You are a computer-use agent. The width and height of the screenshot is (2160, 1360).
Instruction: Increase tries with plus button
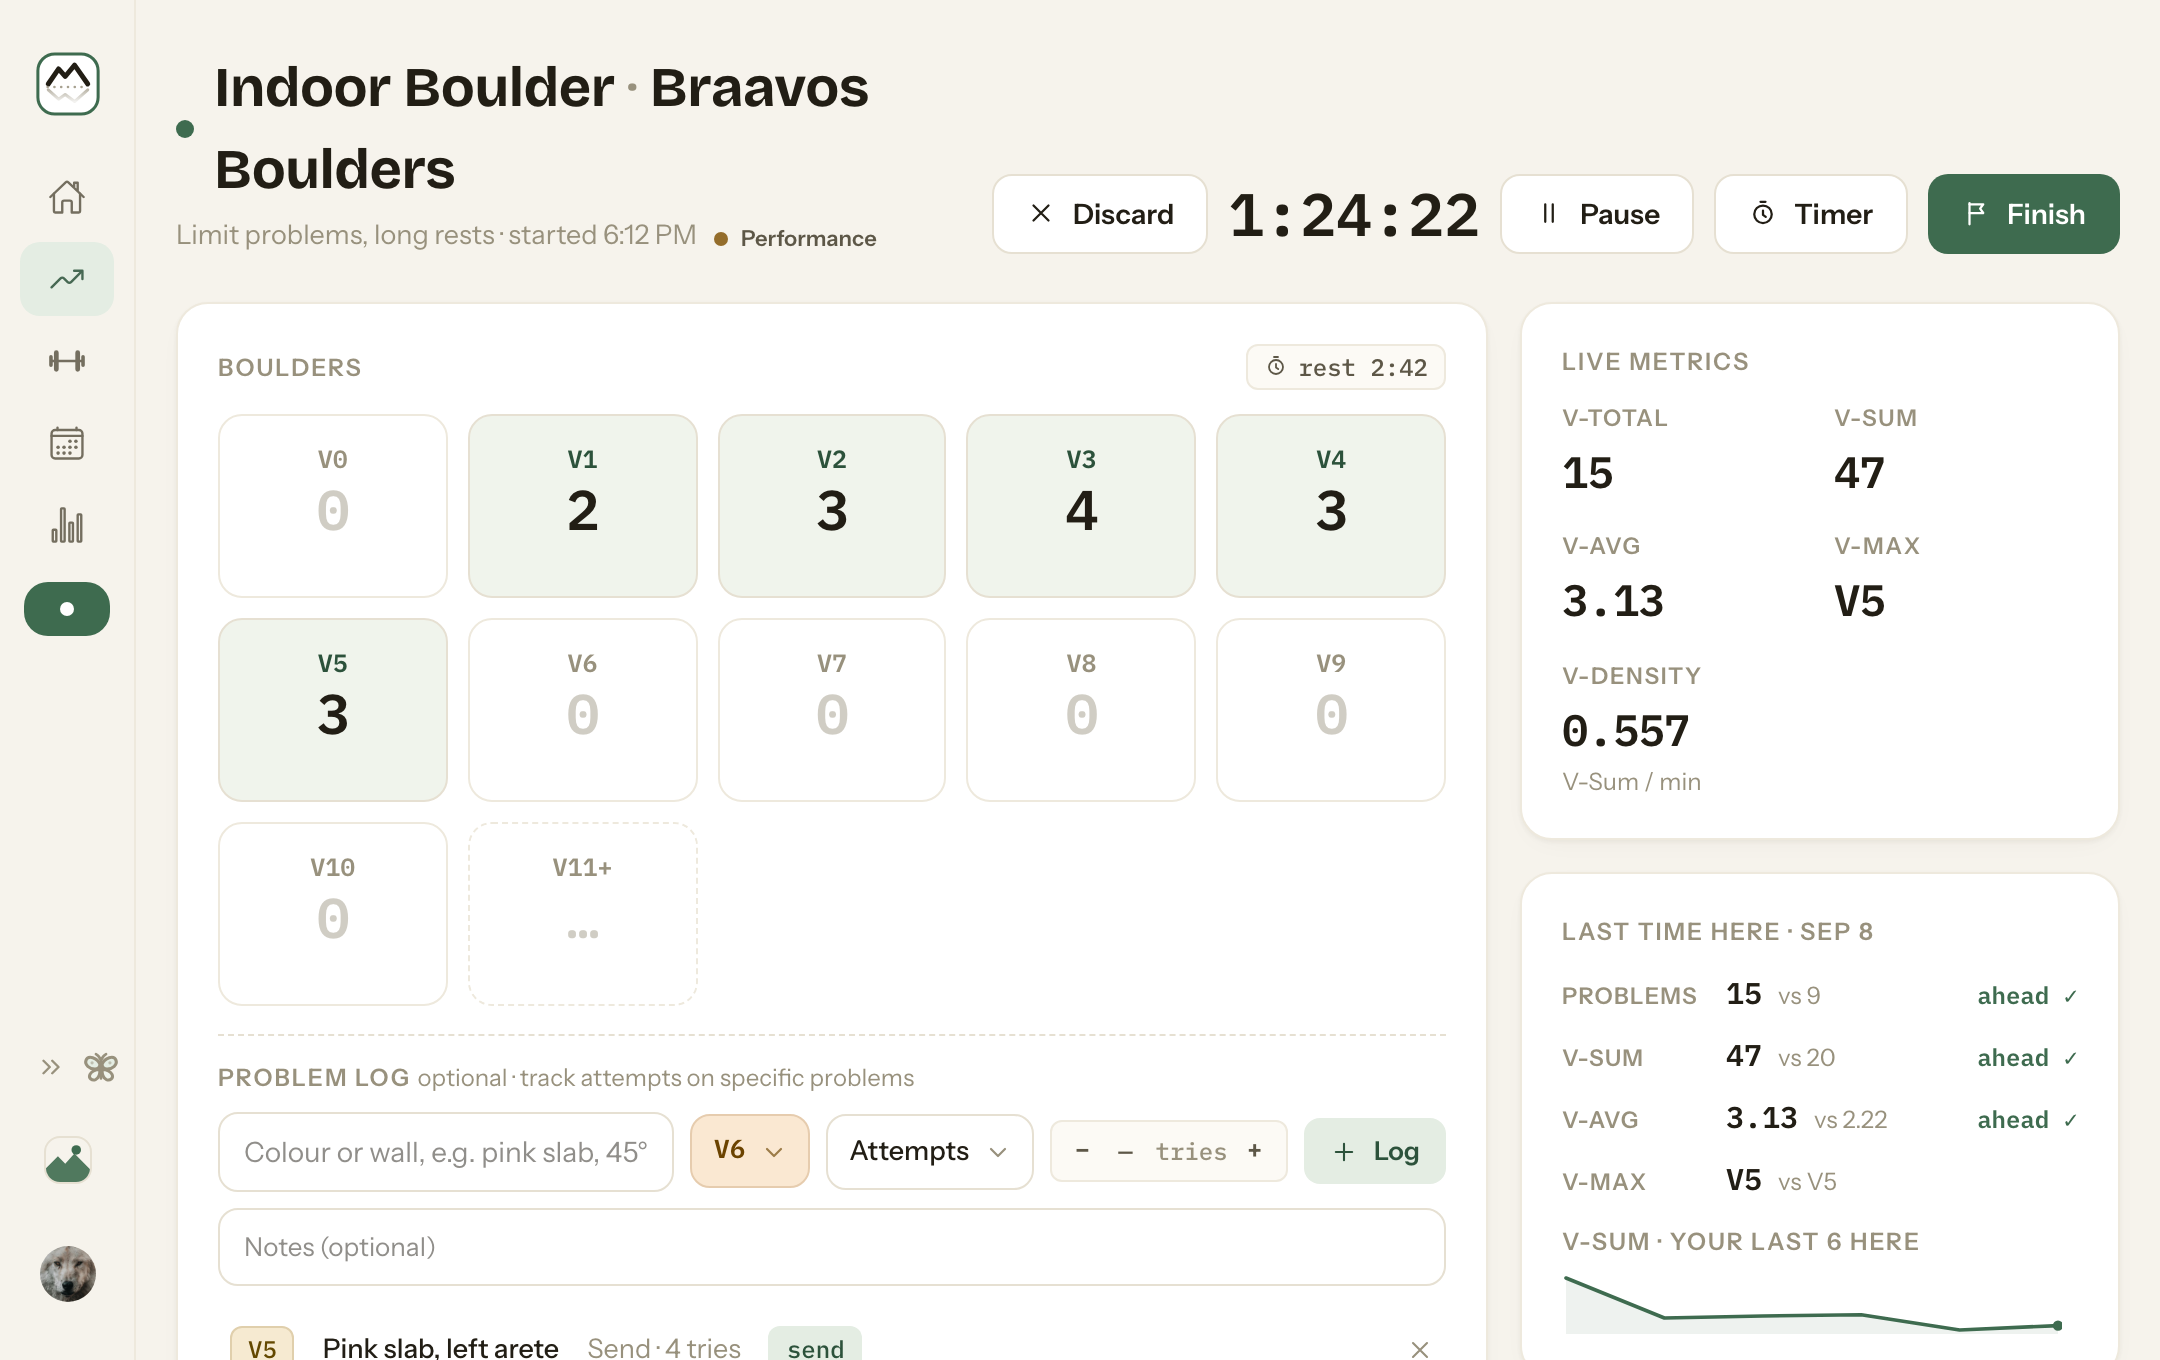pyautogui.click(x=1255, y=1151)
